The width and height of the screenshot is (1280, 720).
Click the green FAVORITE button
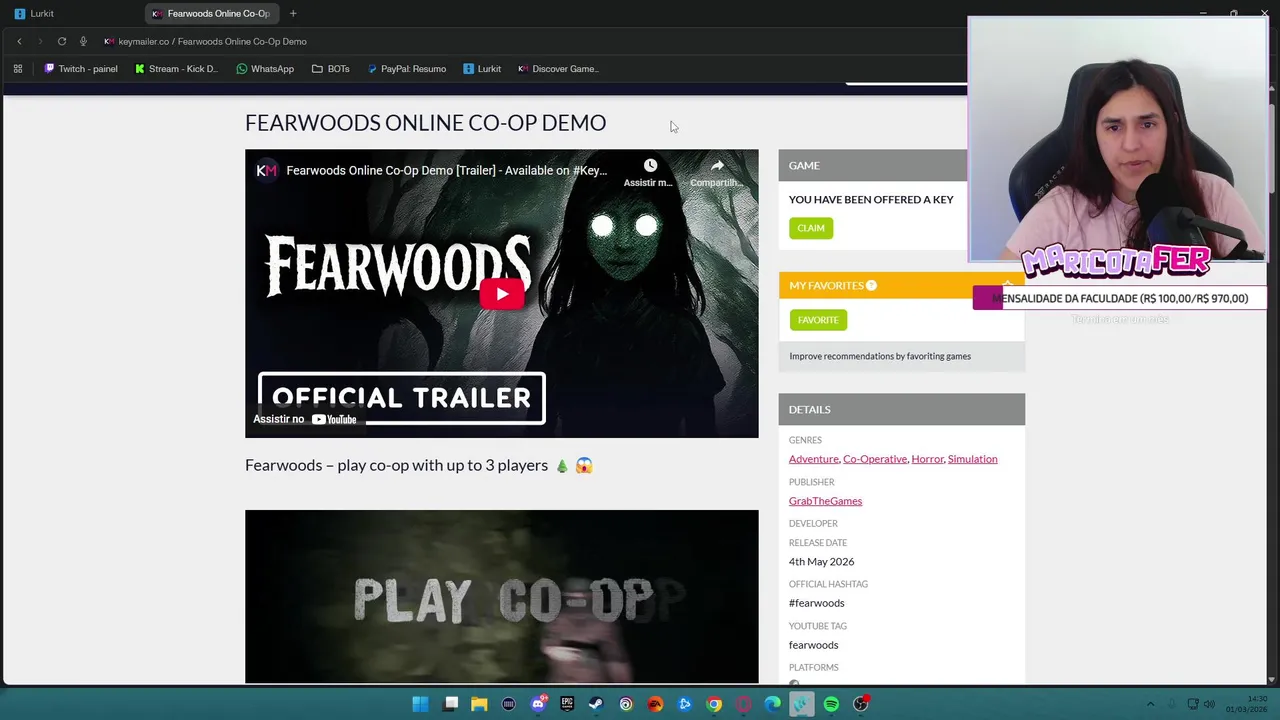pyautogui.click(x=818, y=320)
